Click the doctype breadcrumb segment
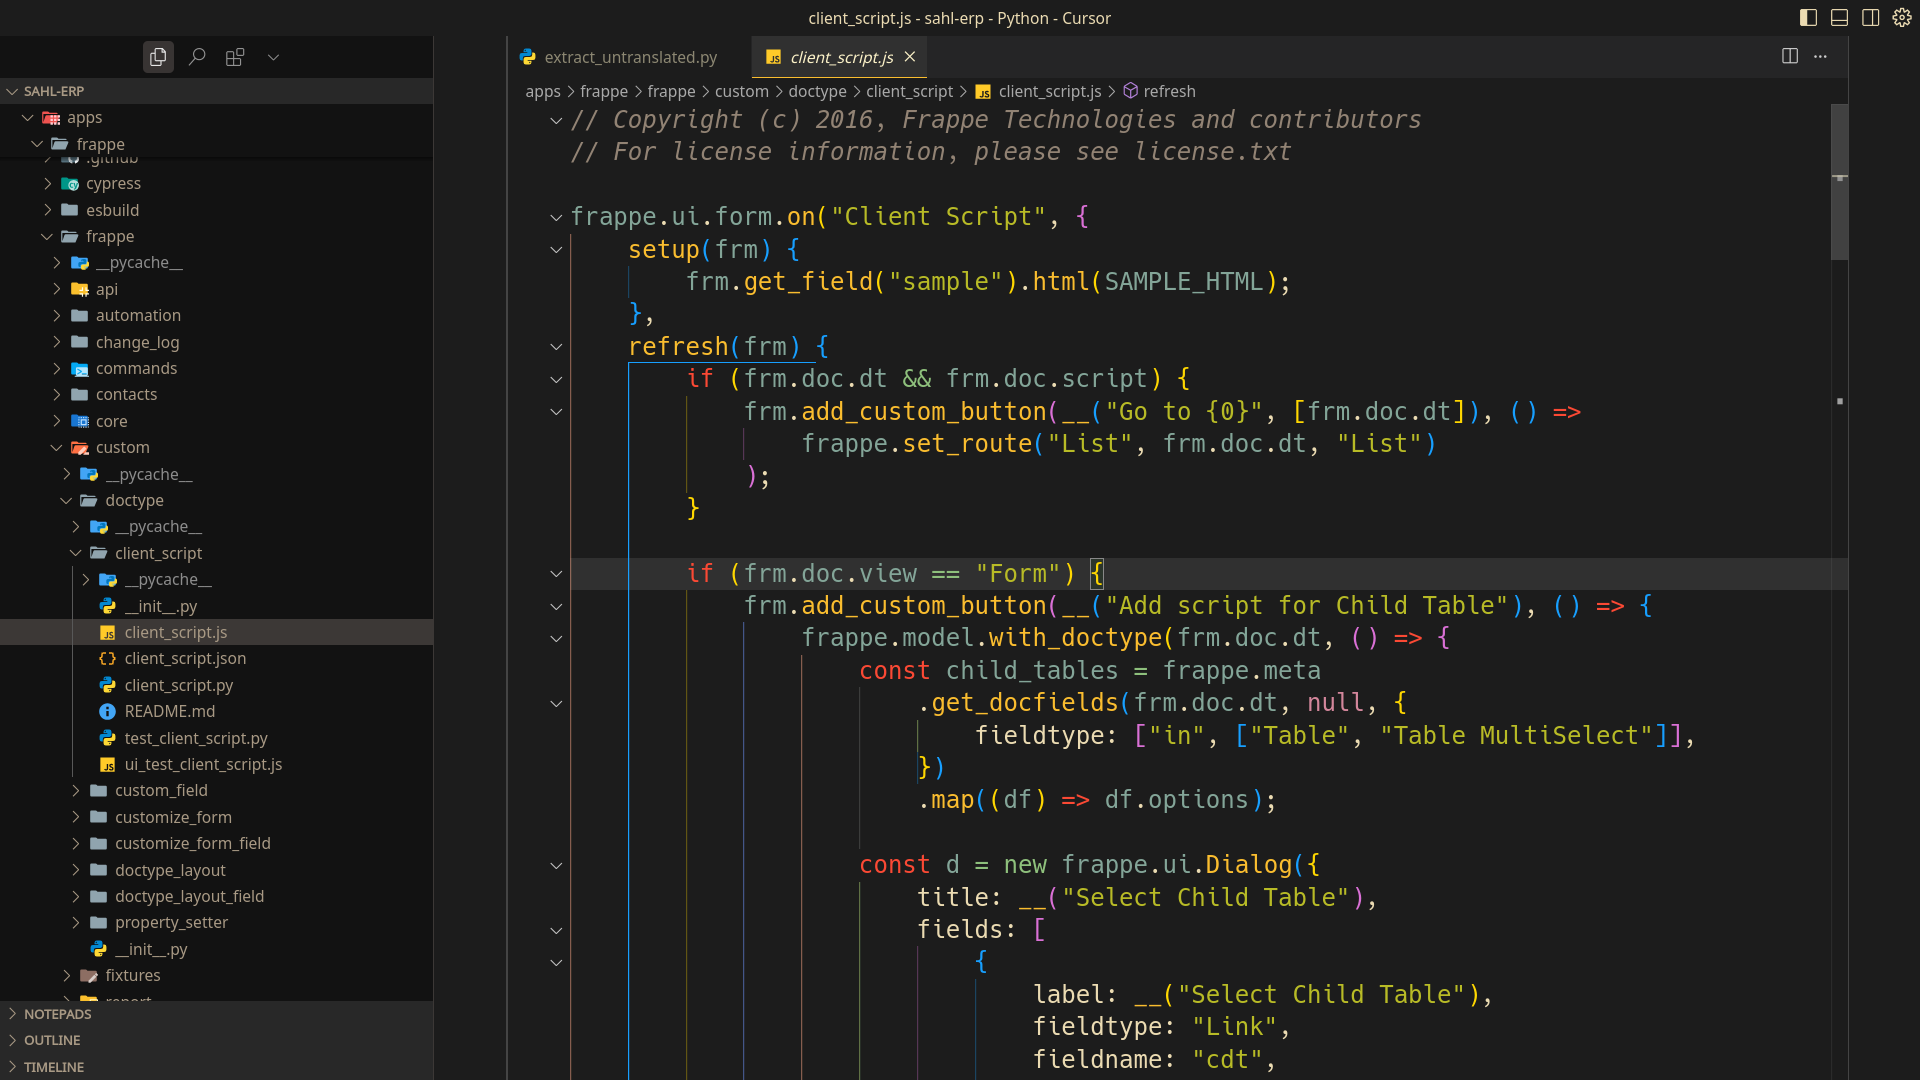The width and height of the screenshot is (1920, 1080). [817, 91]
